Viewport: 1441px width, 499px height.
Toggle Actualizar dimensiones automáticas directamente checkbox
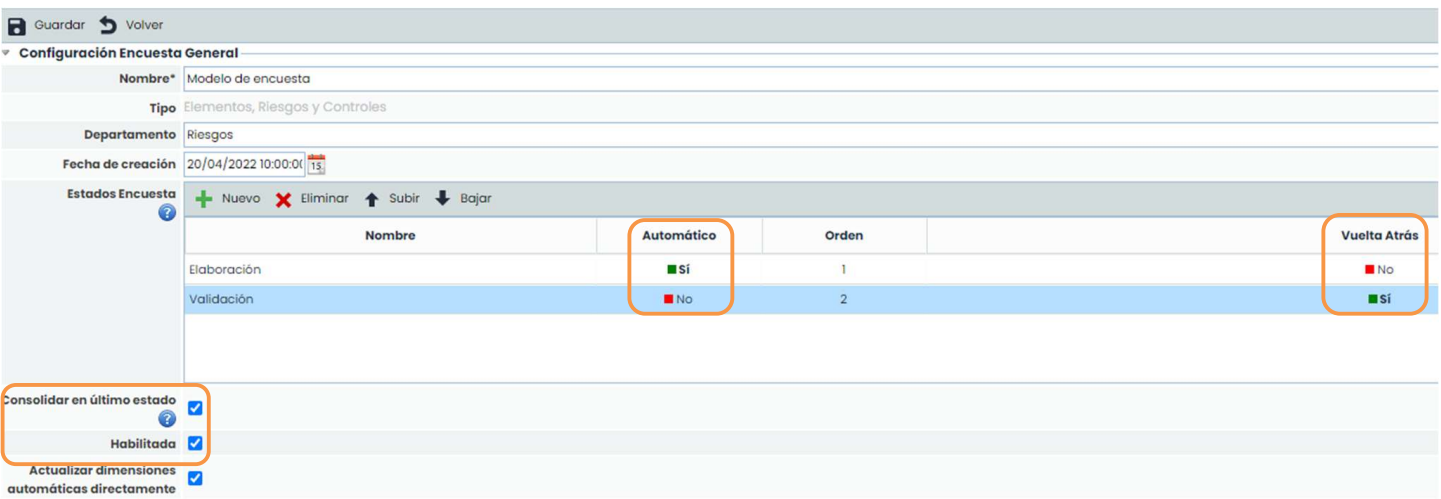click(195, 478)
